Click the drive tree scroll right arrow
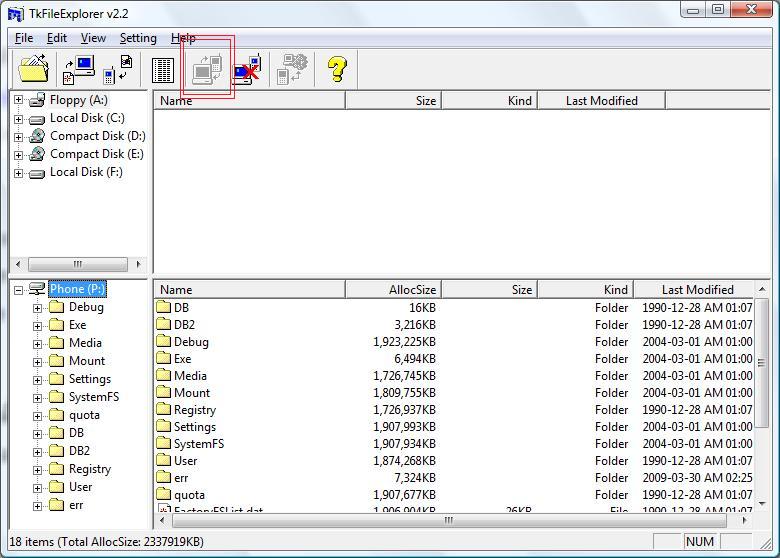The width and height of the screenshot is (780, 558). coord(138,264)
